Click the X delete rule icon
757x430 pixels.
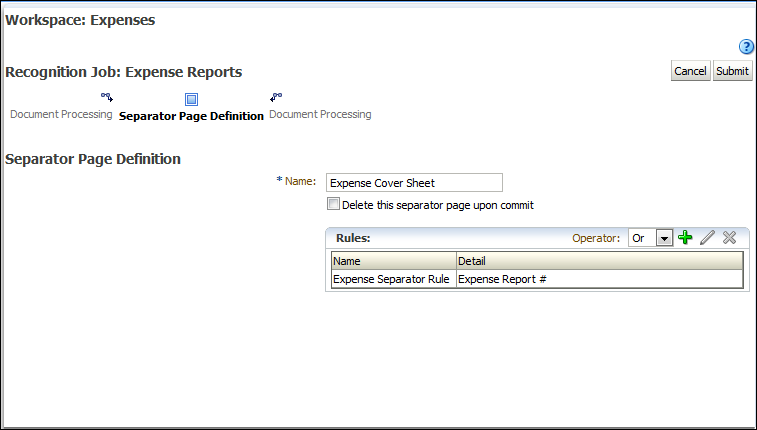[x=729, y=237]
